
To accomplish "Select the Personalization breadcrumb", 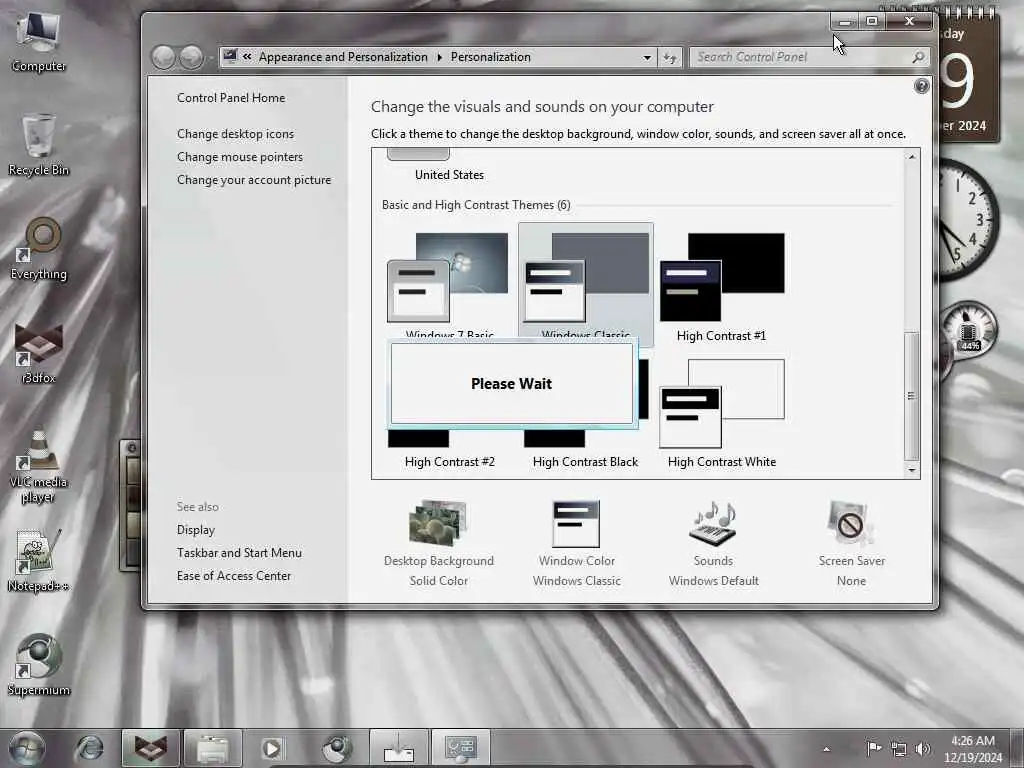I will click(x=490, y=57).
